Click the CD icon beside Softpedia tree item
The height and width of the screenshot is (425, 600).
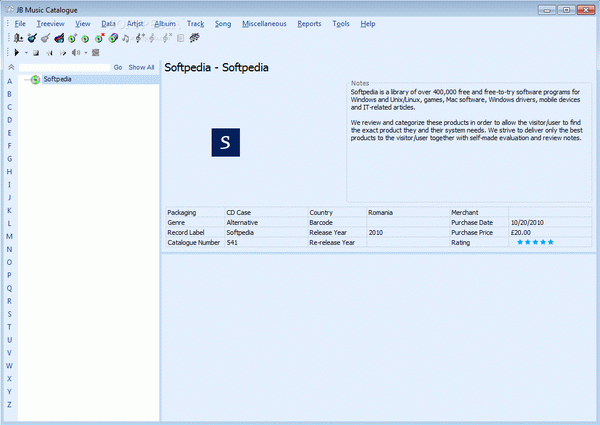pos(35,80)
